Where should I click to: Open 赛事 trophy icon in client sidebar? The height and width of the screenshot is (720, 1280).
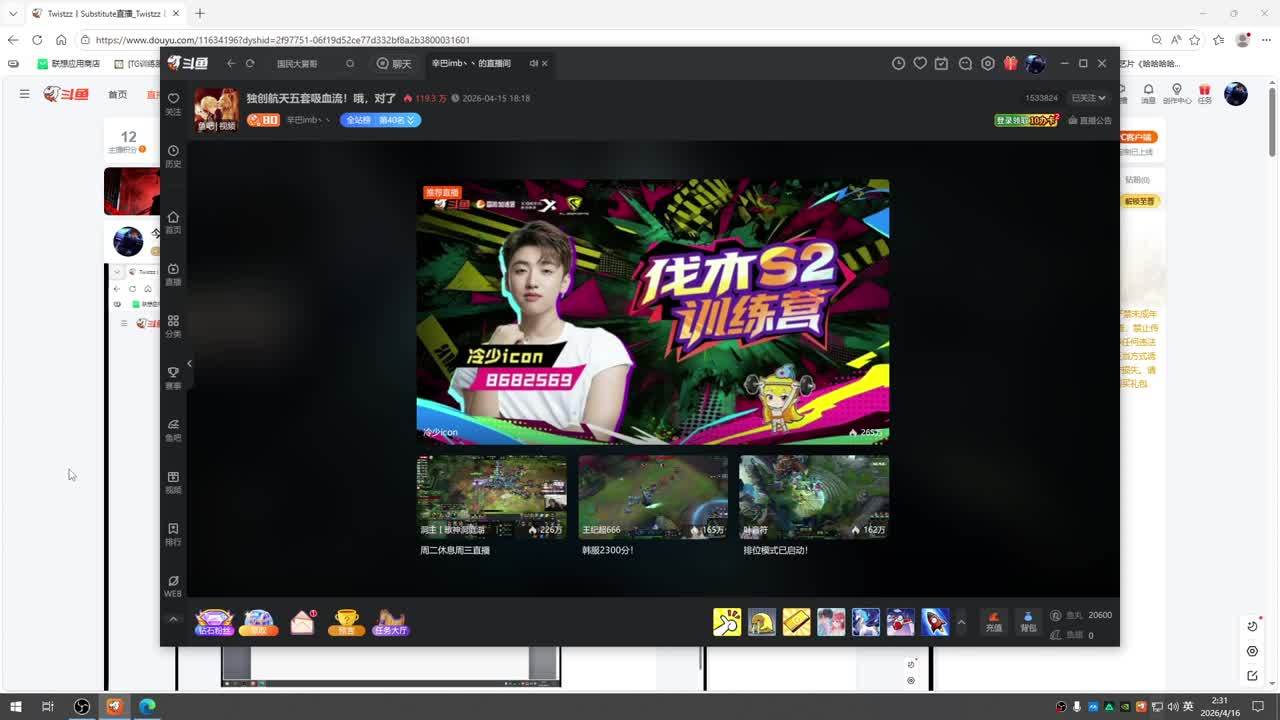(173, 378)
